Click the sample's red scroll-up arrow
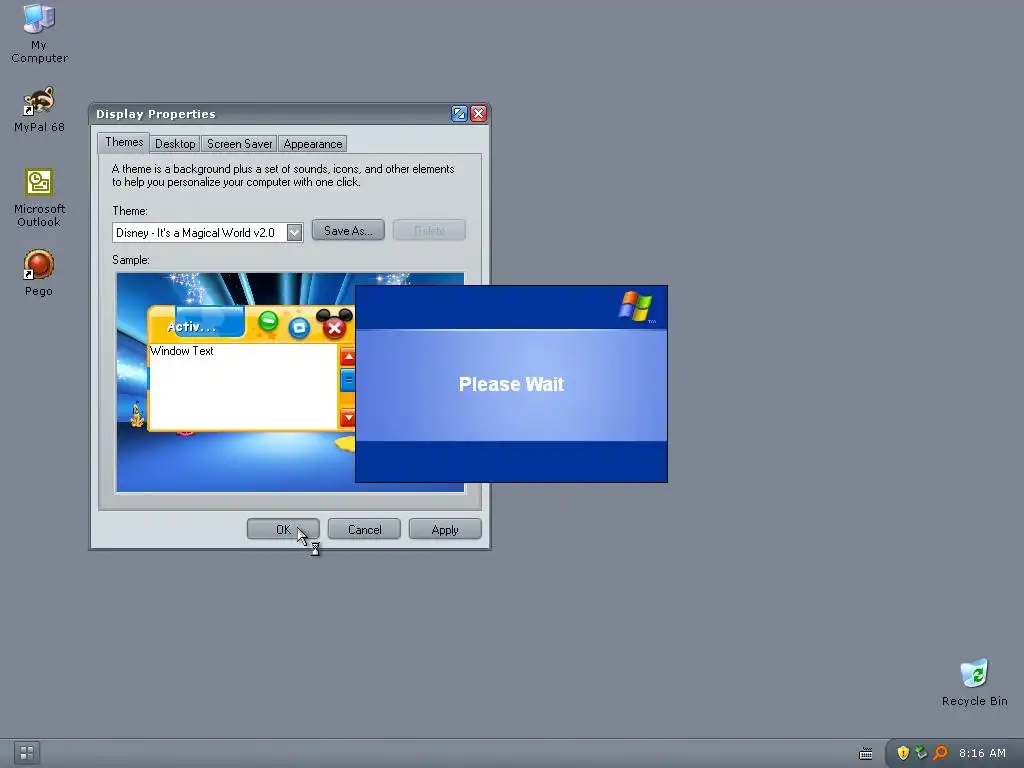 click(x=347, y=357)
